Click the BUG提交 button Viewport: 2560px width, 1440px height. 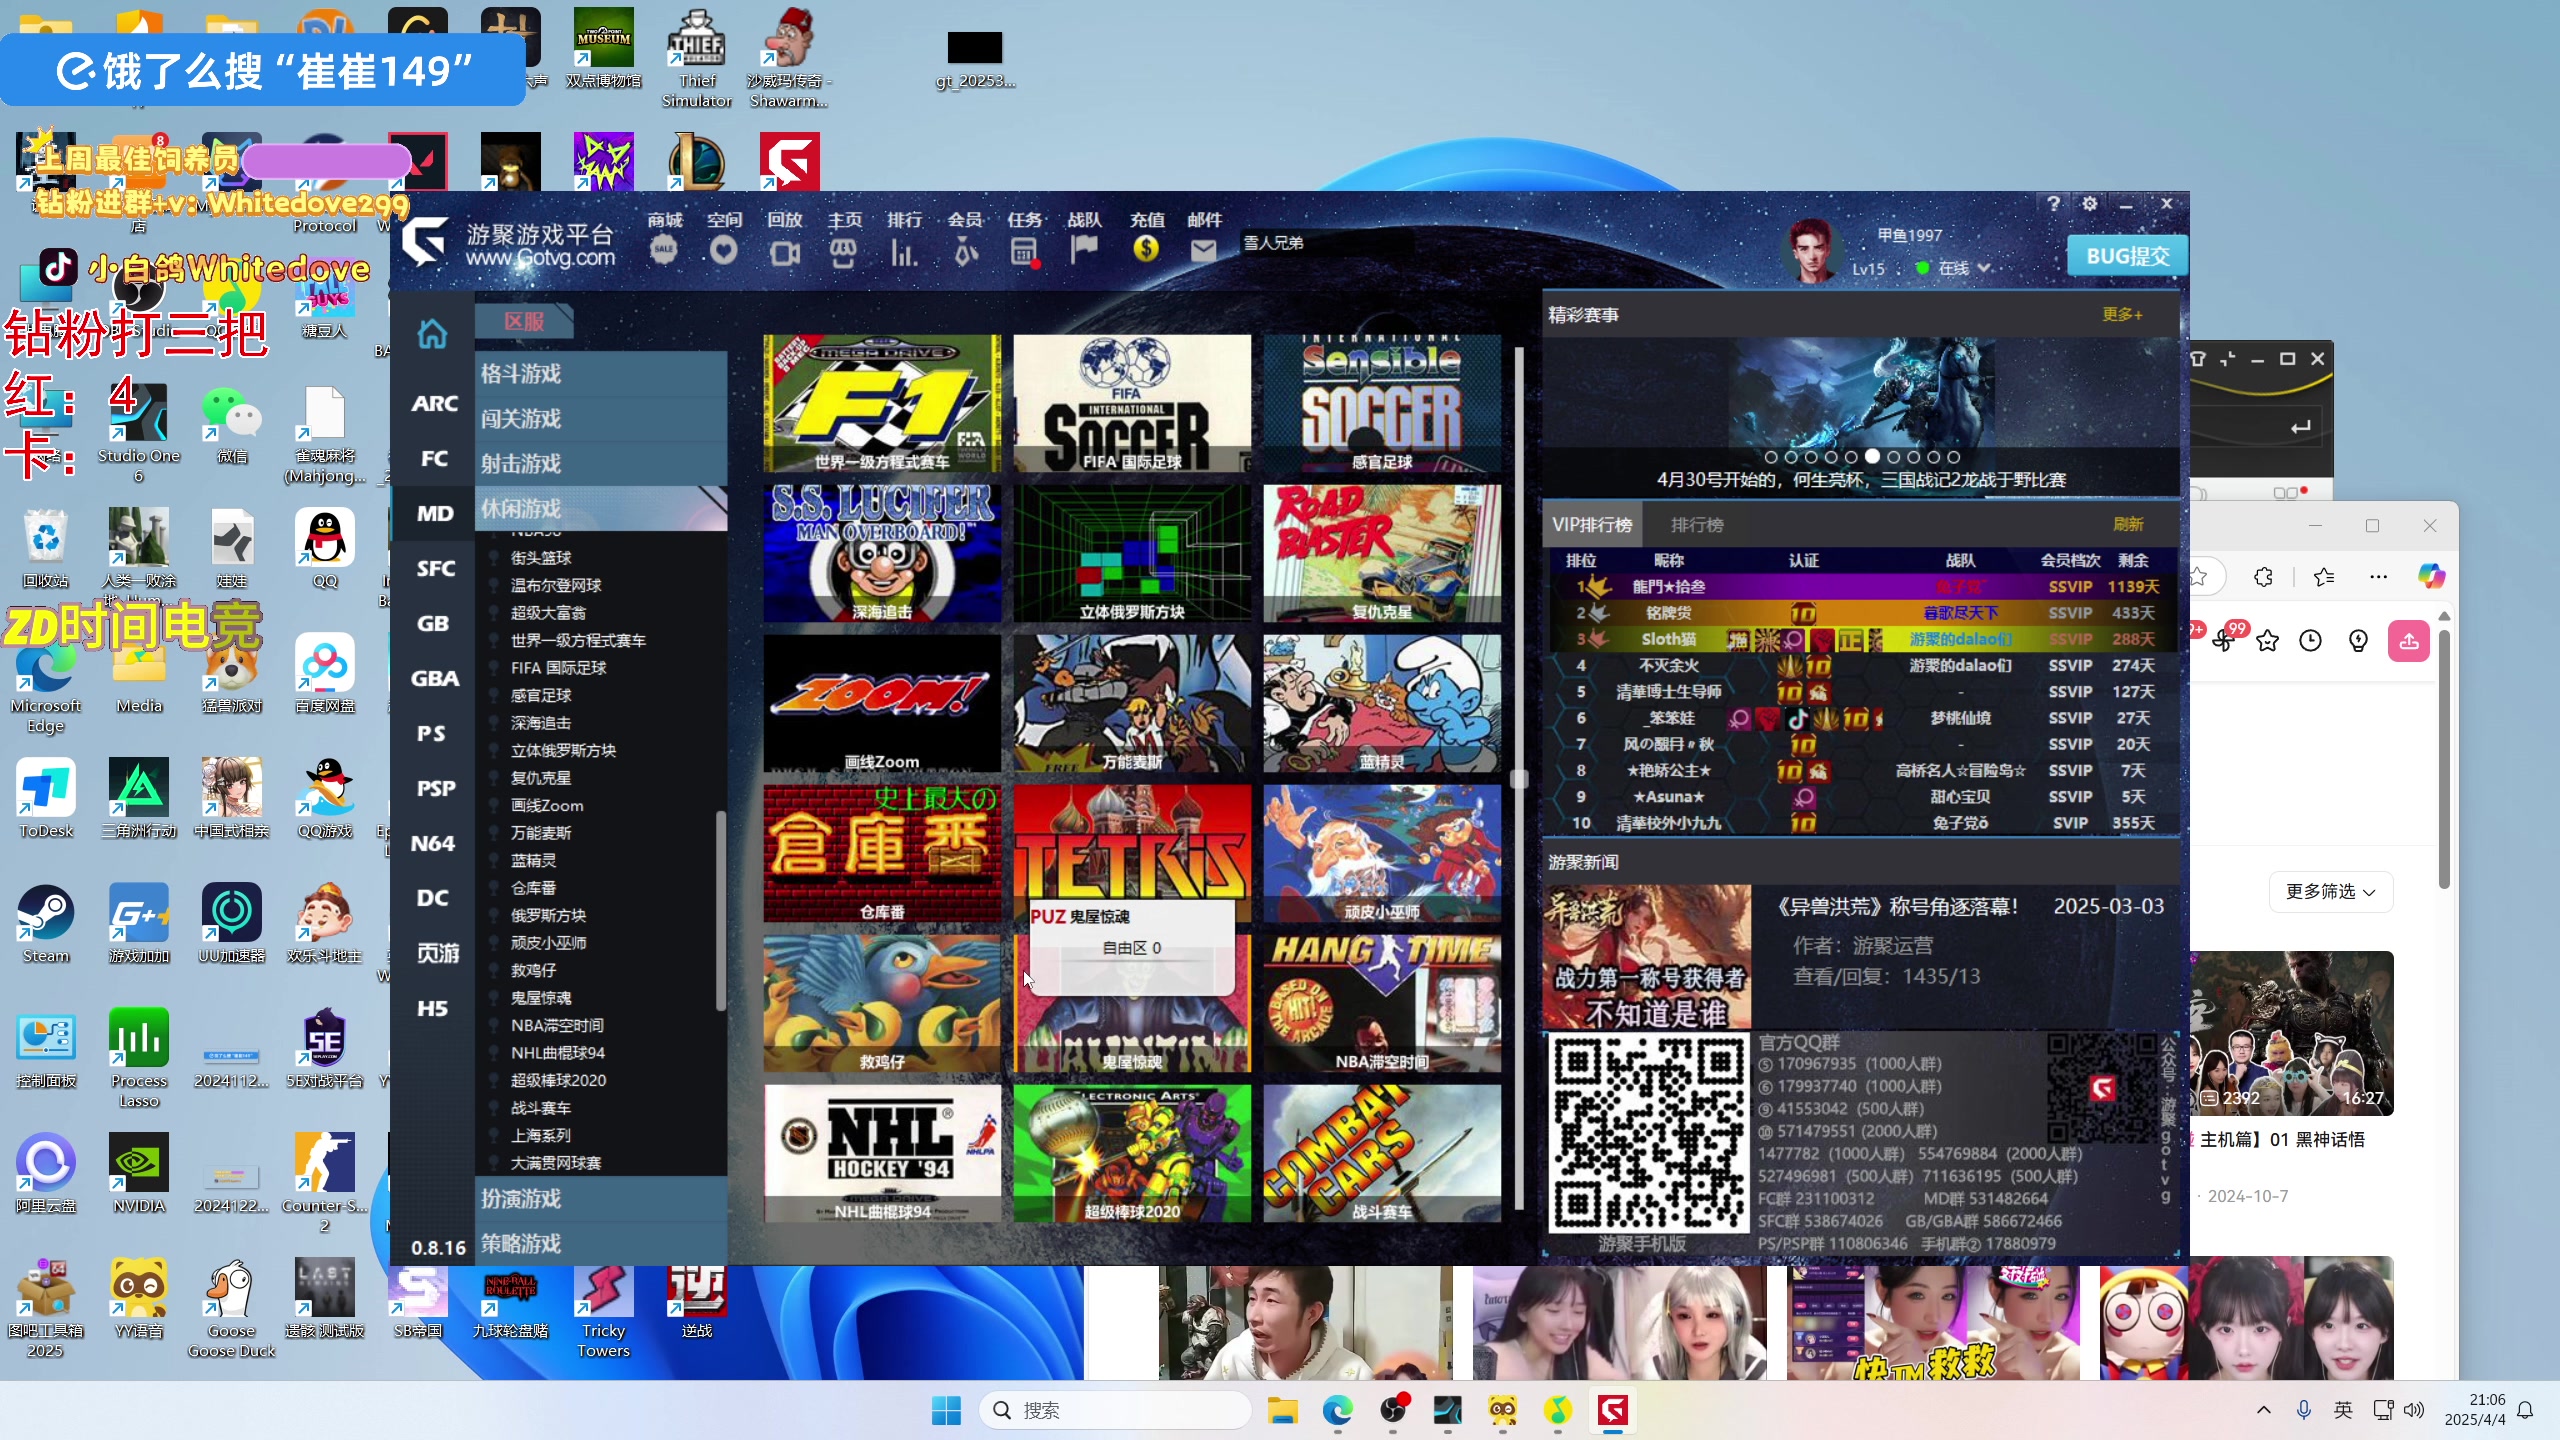(2127, 256)
